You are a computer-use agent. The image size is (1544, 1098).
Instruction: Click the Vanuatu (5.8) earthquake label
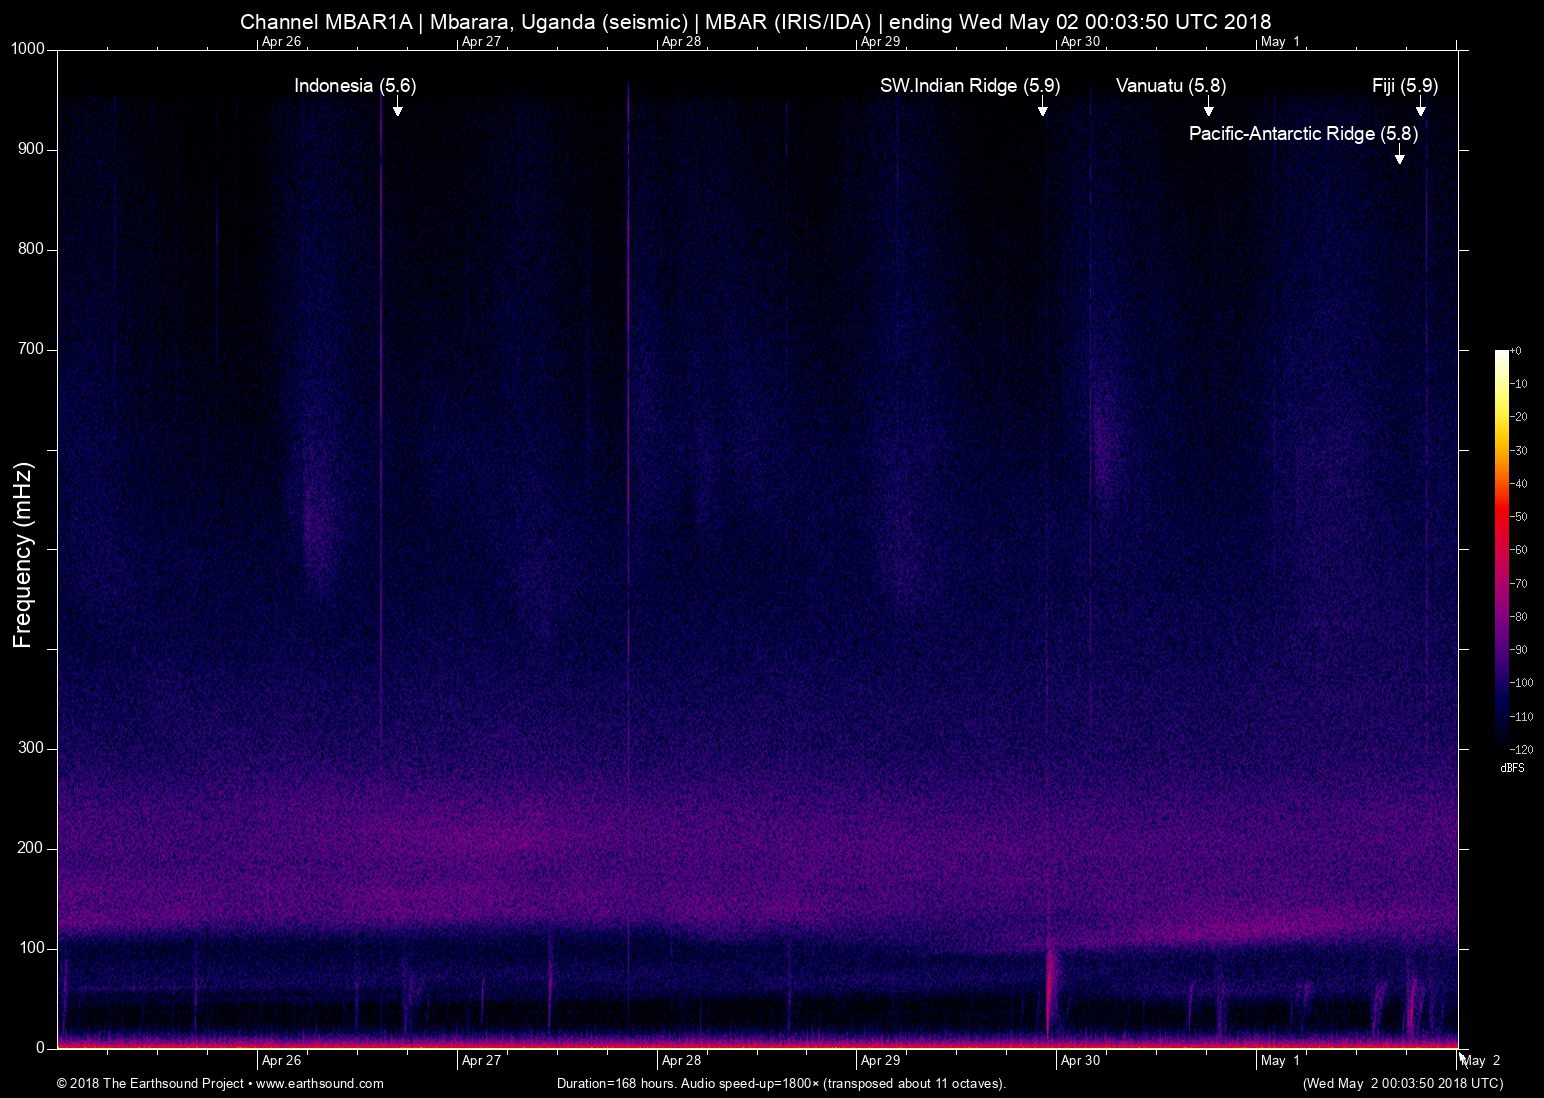pos(1170,86)
